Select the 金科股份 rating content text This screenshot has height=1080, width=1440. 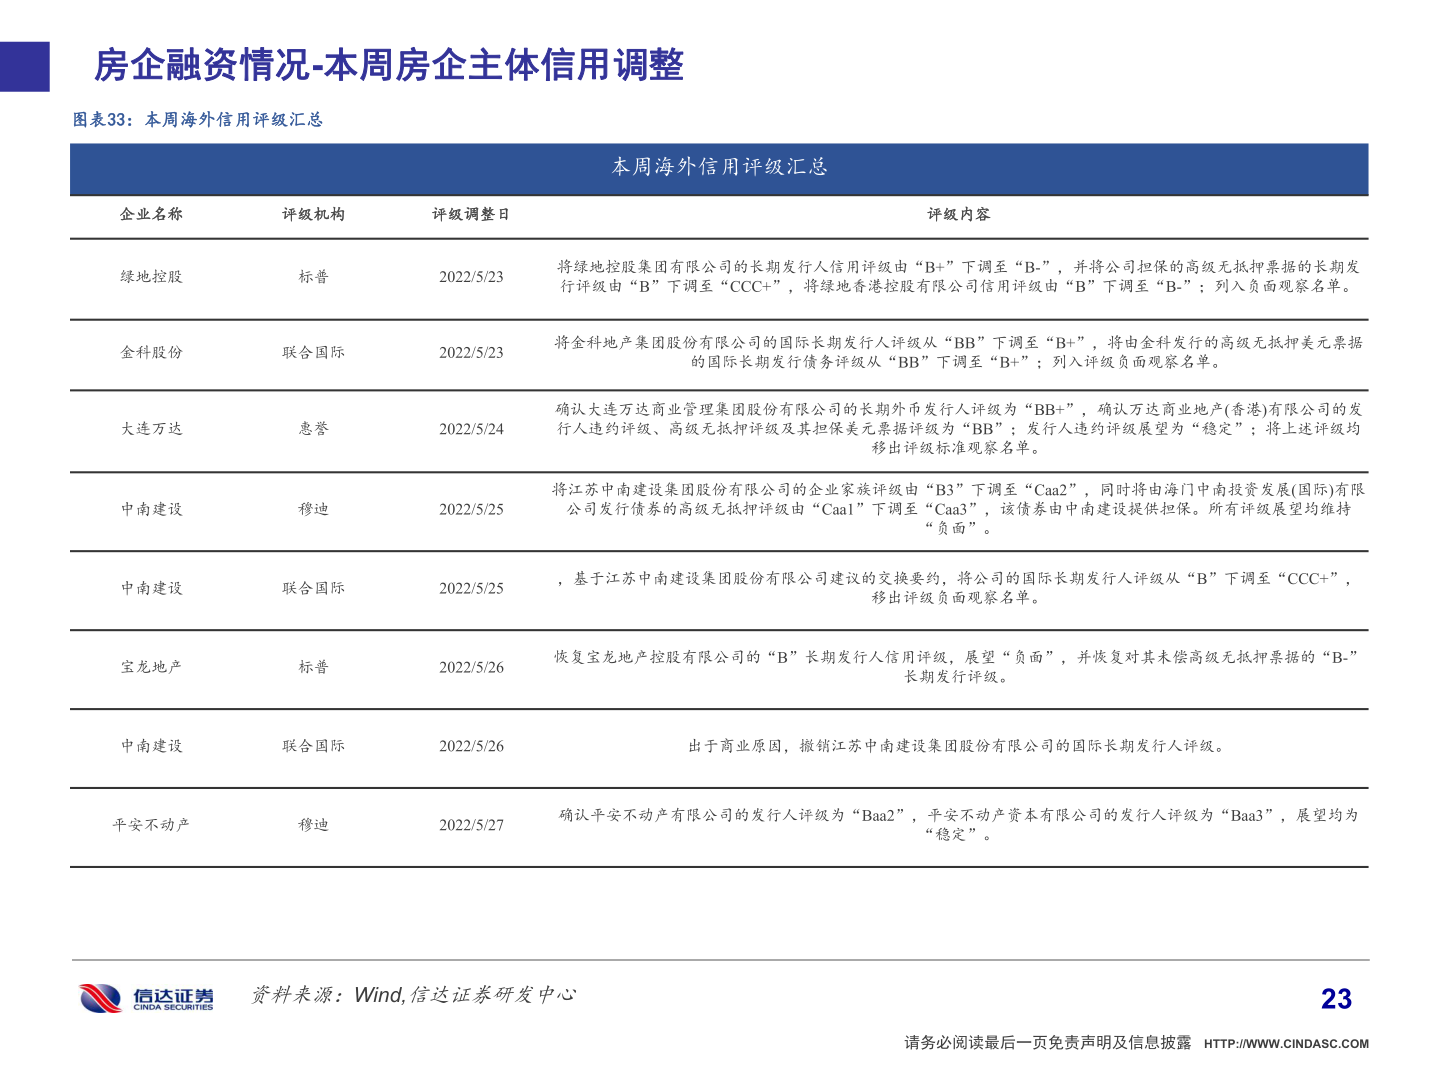tap(958, 352)
